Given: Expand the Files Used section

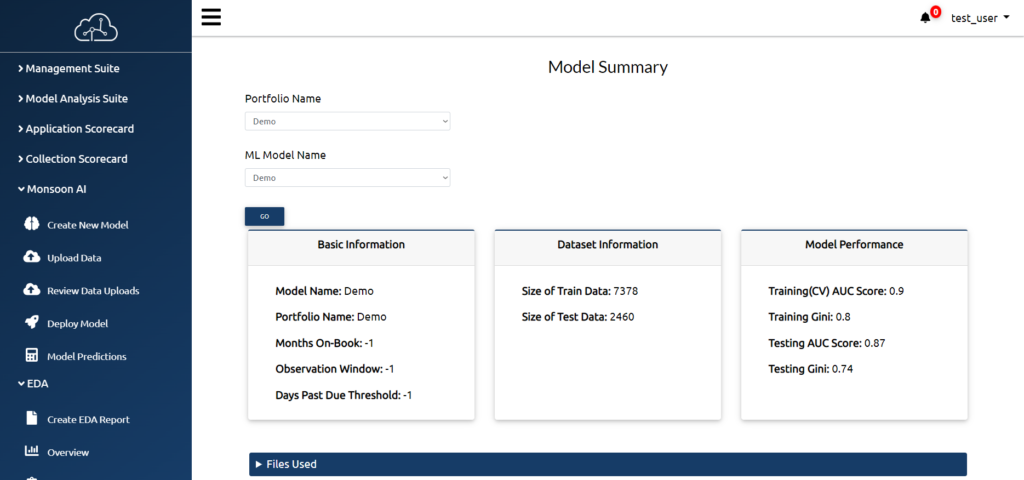Looking at the screenshot, I should [607, 464].
